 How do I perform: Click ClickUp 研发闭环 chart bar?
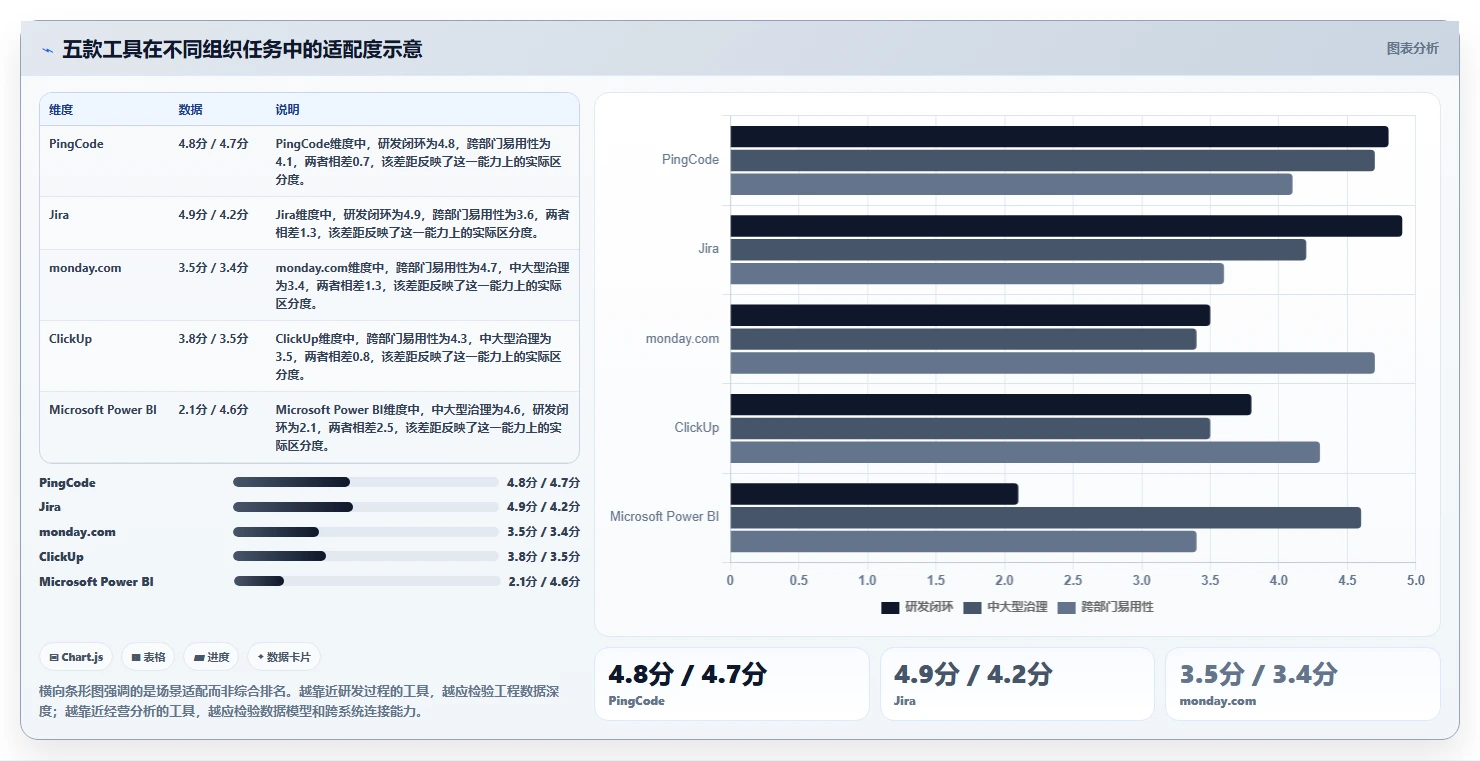990,404
